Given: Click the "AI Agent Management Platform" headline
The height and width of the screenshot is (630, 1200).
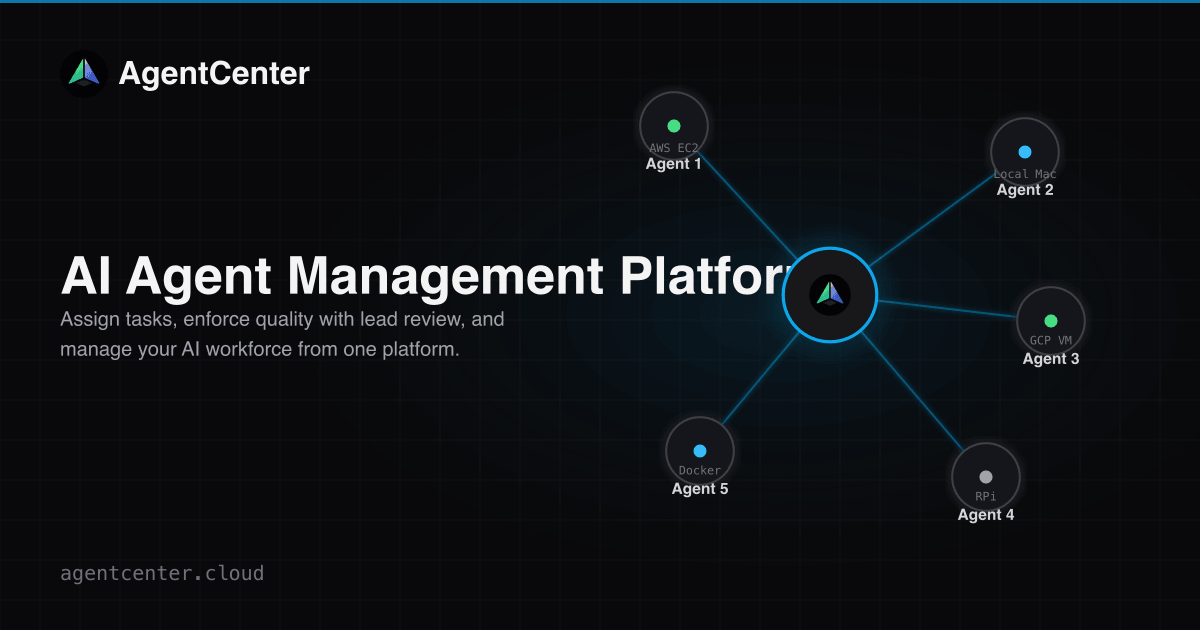Looking at the screenshot, I should (427, 277).
